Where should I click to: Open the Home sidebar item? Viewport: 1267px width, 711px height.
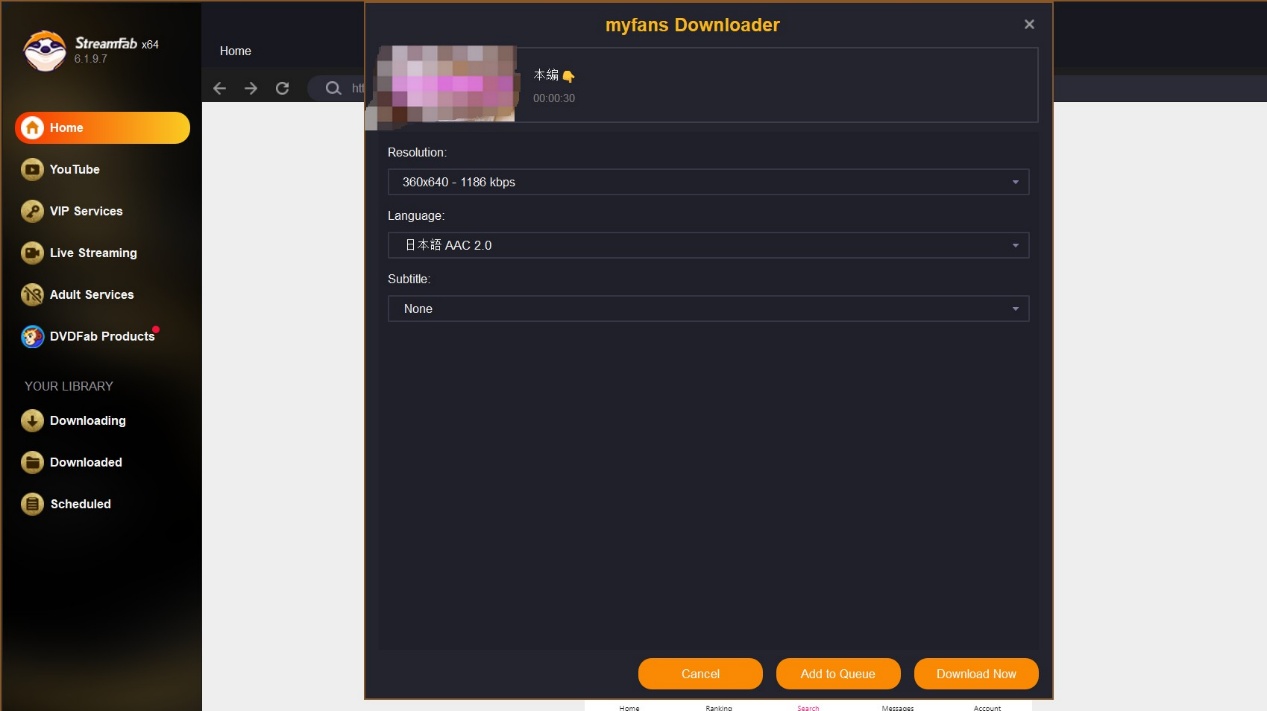[x=102, y=128]
